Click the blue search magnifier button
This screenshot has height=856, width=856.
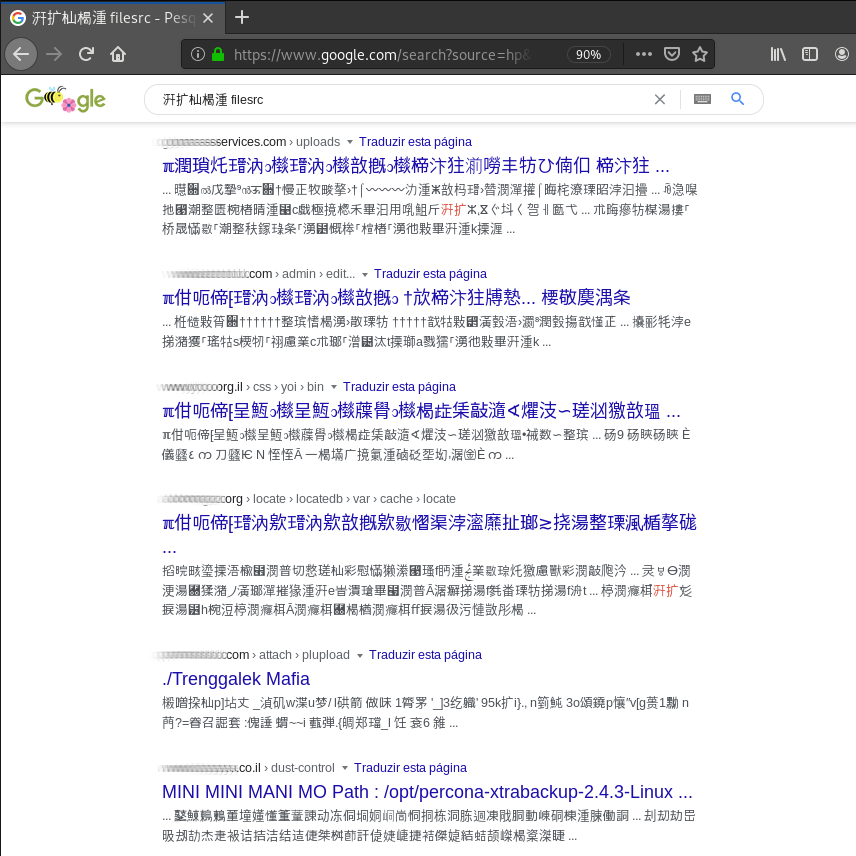coord(737,100)
